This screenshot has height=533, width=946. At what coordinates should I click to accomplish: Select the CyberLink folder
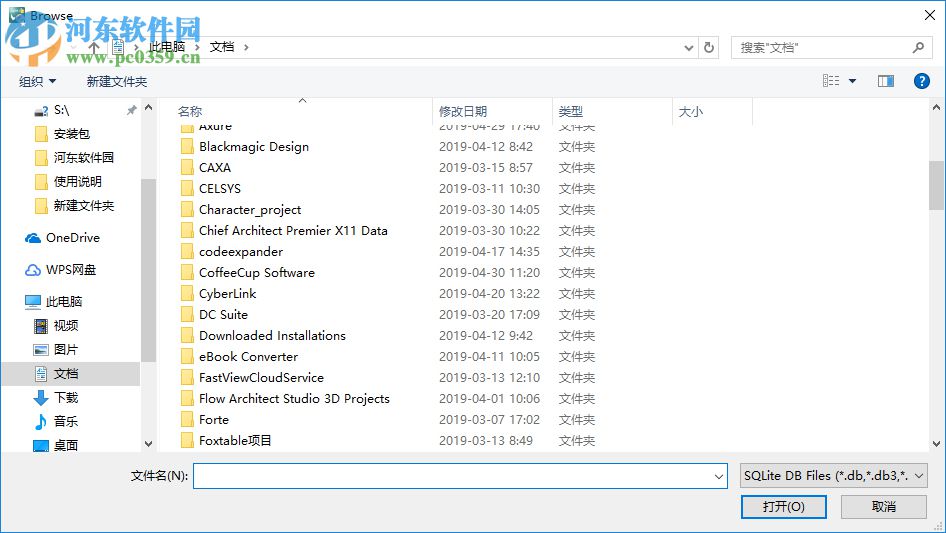coord(227,294)
